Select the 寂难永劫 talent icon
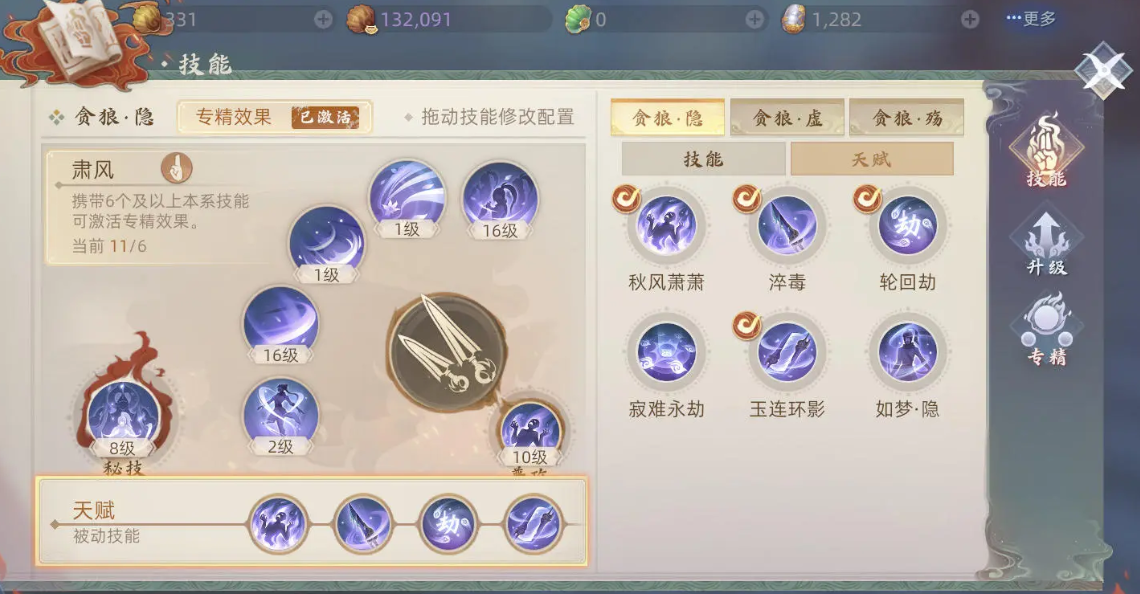Viewport: 1140px width, 594px height. (x=666, y=353)
